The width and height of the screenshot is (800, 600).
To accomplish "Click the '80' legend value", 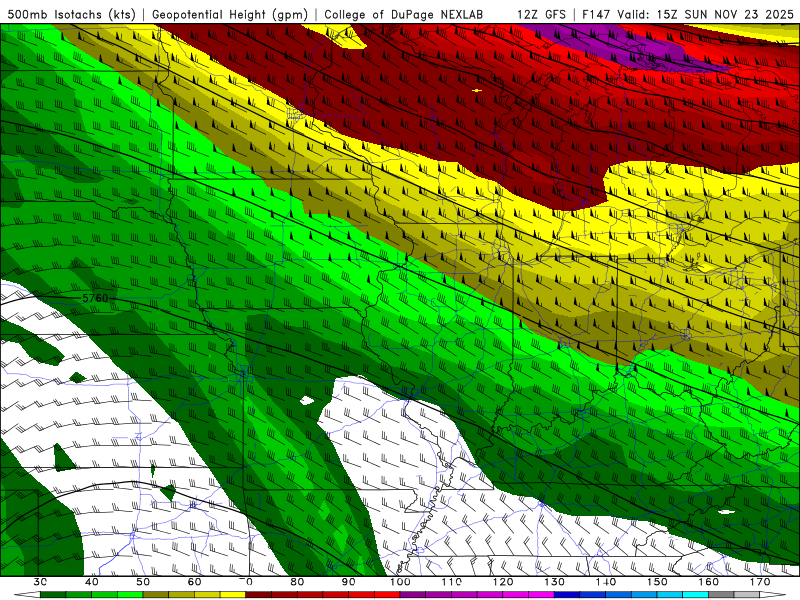I will coord(297,582).
